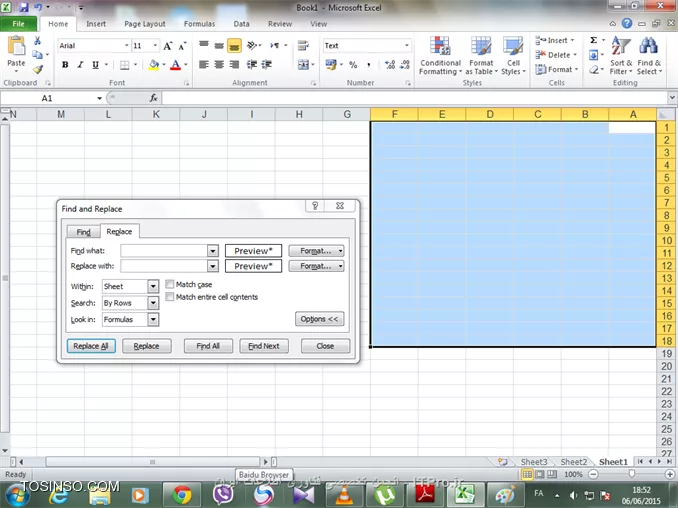Select the Format Painter brush icon
The height and width of the screenshot is (508, 678).
point(38,69)
